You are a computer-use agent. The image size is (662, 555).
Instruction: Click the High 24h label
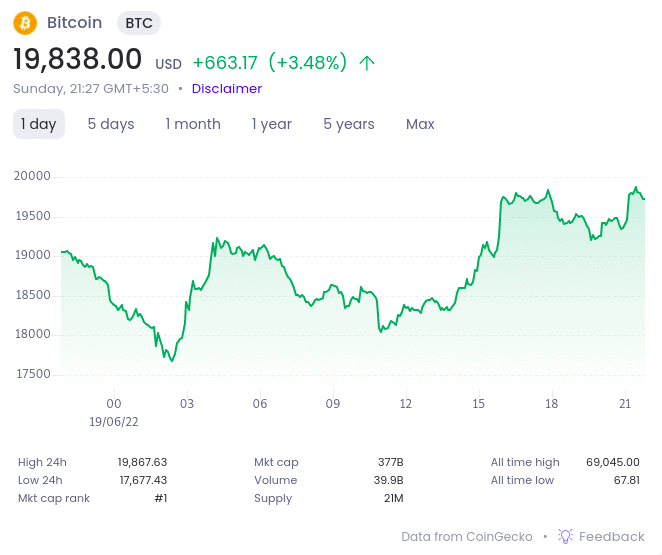pyautogui.click(x=42, y=462)
